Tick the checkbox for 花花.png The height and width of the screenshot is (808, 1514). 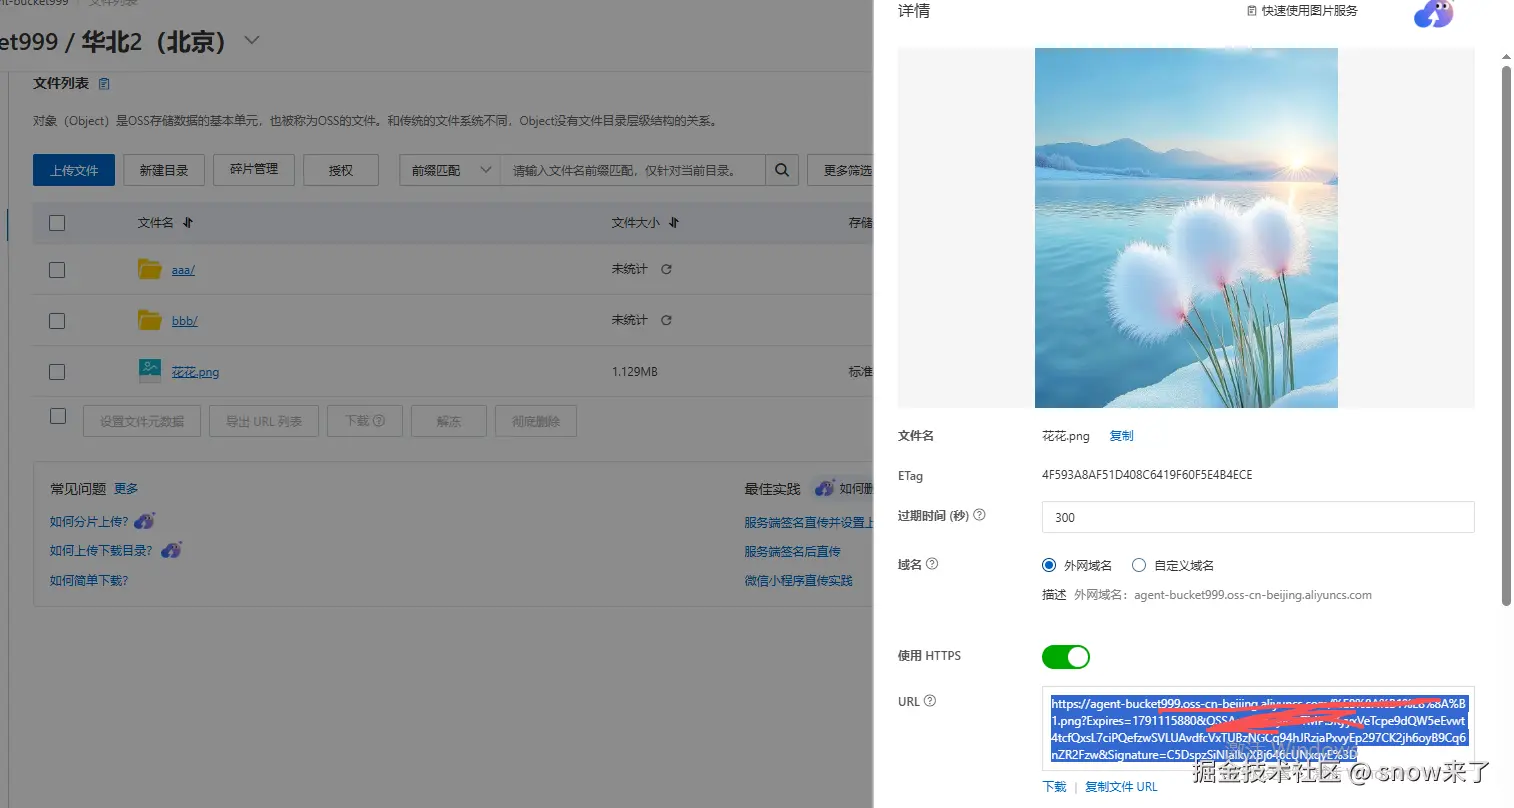(57, 372)
